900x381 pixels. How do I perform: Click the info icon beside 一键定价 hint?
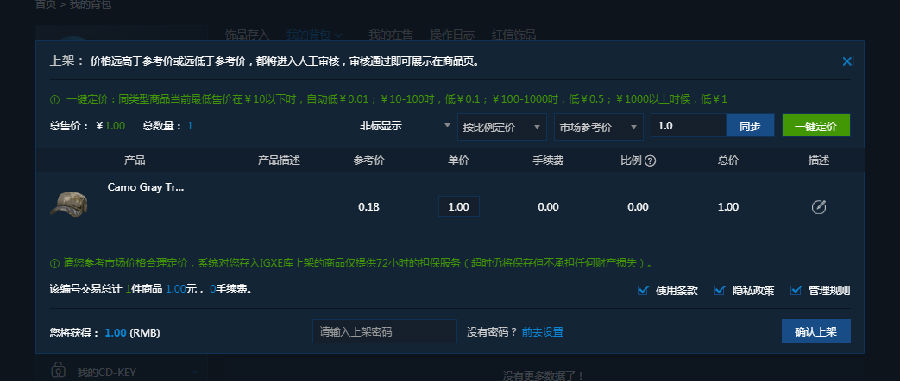click(55, 99)
